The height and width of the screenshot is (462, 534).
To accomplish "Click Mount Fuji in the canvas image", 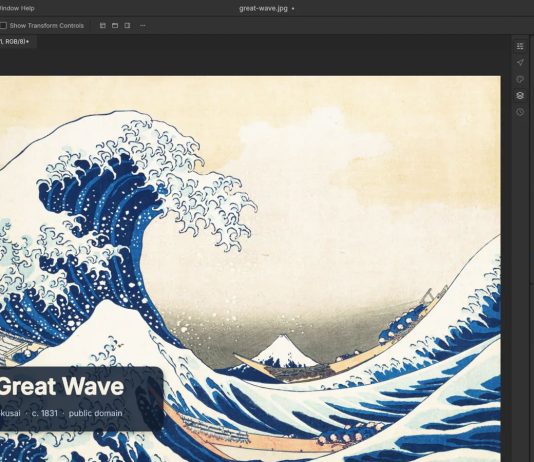I will point(284,350).
